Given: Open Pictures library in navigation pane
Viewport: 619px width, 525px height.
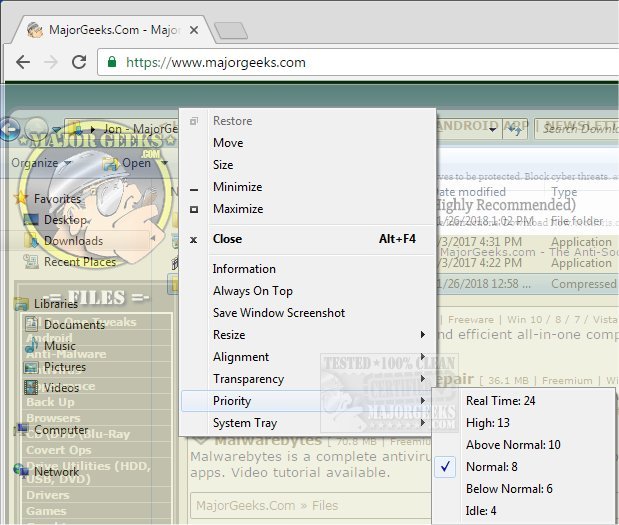Looking at the screenshot, I should pyautogui.click(x=65, y=367).
